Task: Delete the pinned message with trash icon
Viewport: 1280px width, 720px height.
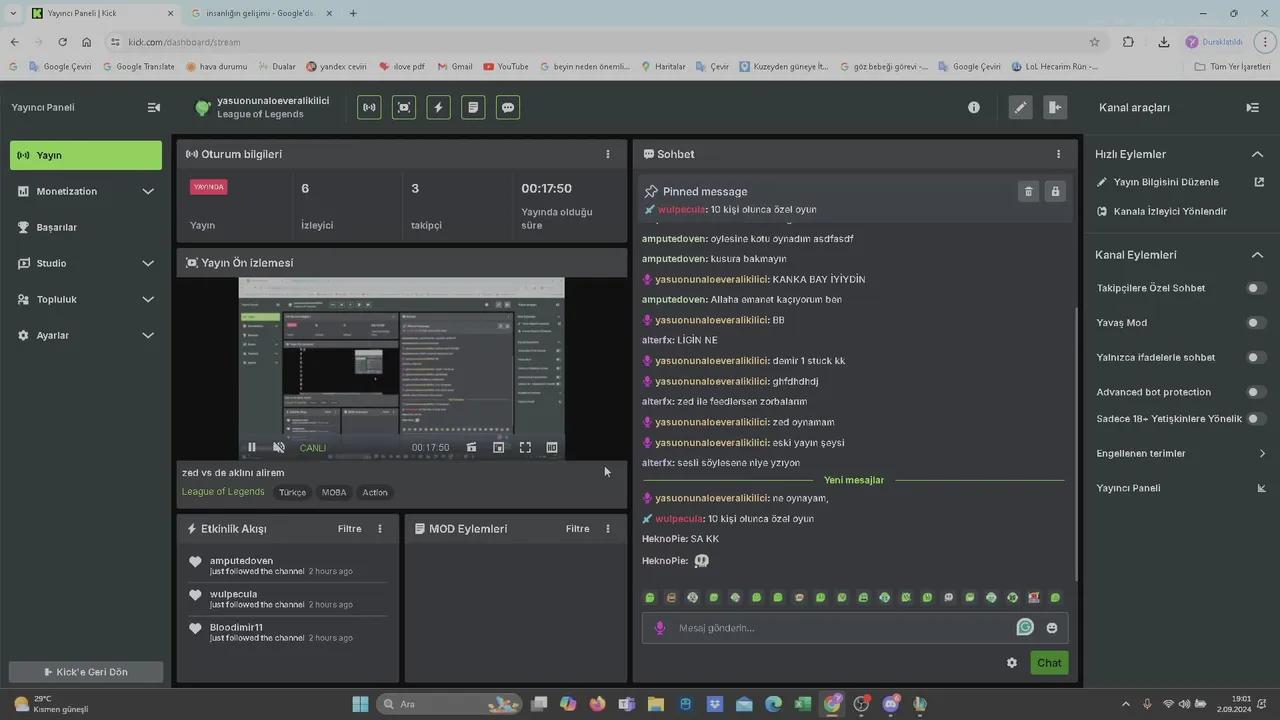Action: pyautogui.click(x=1028, y=191)
